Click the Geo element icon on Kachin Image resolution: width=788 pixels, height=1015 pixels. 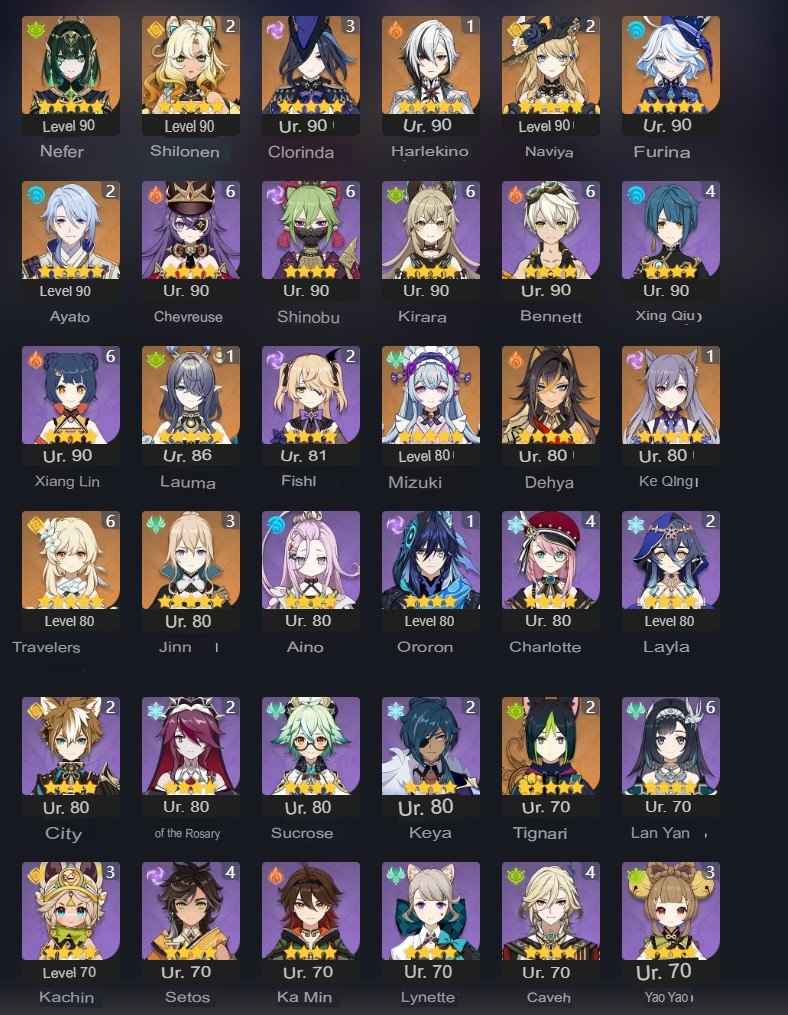click(x=35, y=875)
